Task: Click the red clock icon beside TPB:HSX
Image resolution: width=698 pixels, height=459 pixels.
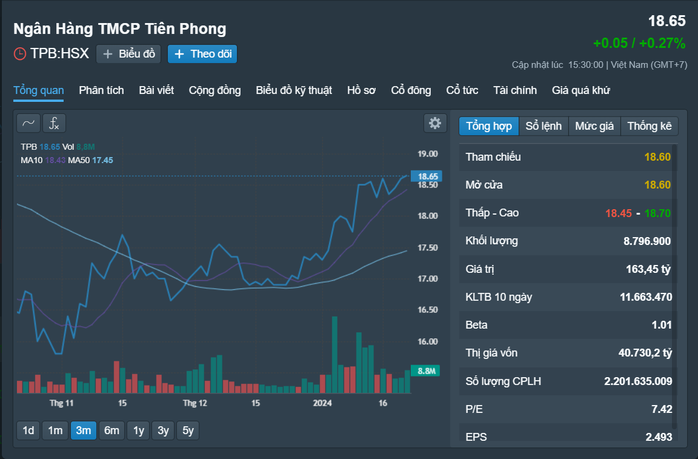Action: 20,54
